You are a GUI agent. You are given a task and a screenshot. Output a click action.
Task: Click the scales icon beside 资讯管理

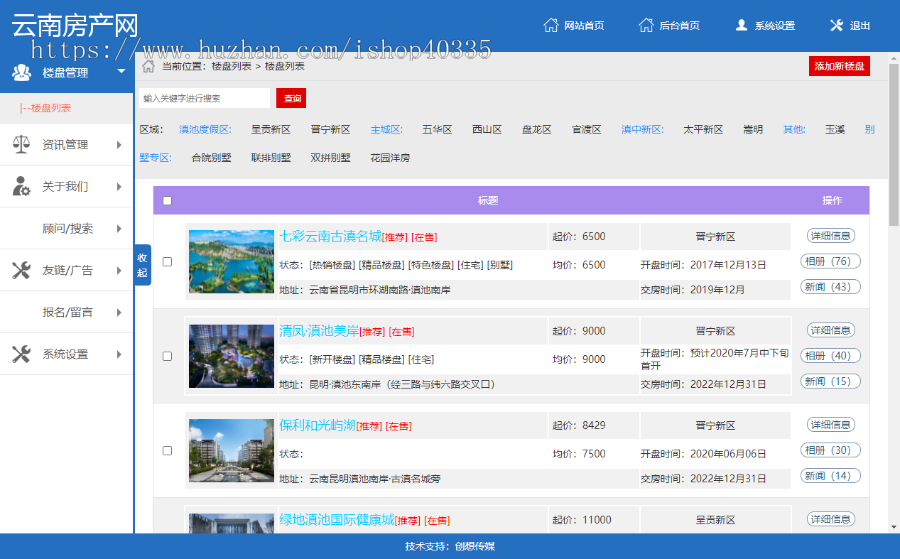[21, 144]
